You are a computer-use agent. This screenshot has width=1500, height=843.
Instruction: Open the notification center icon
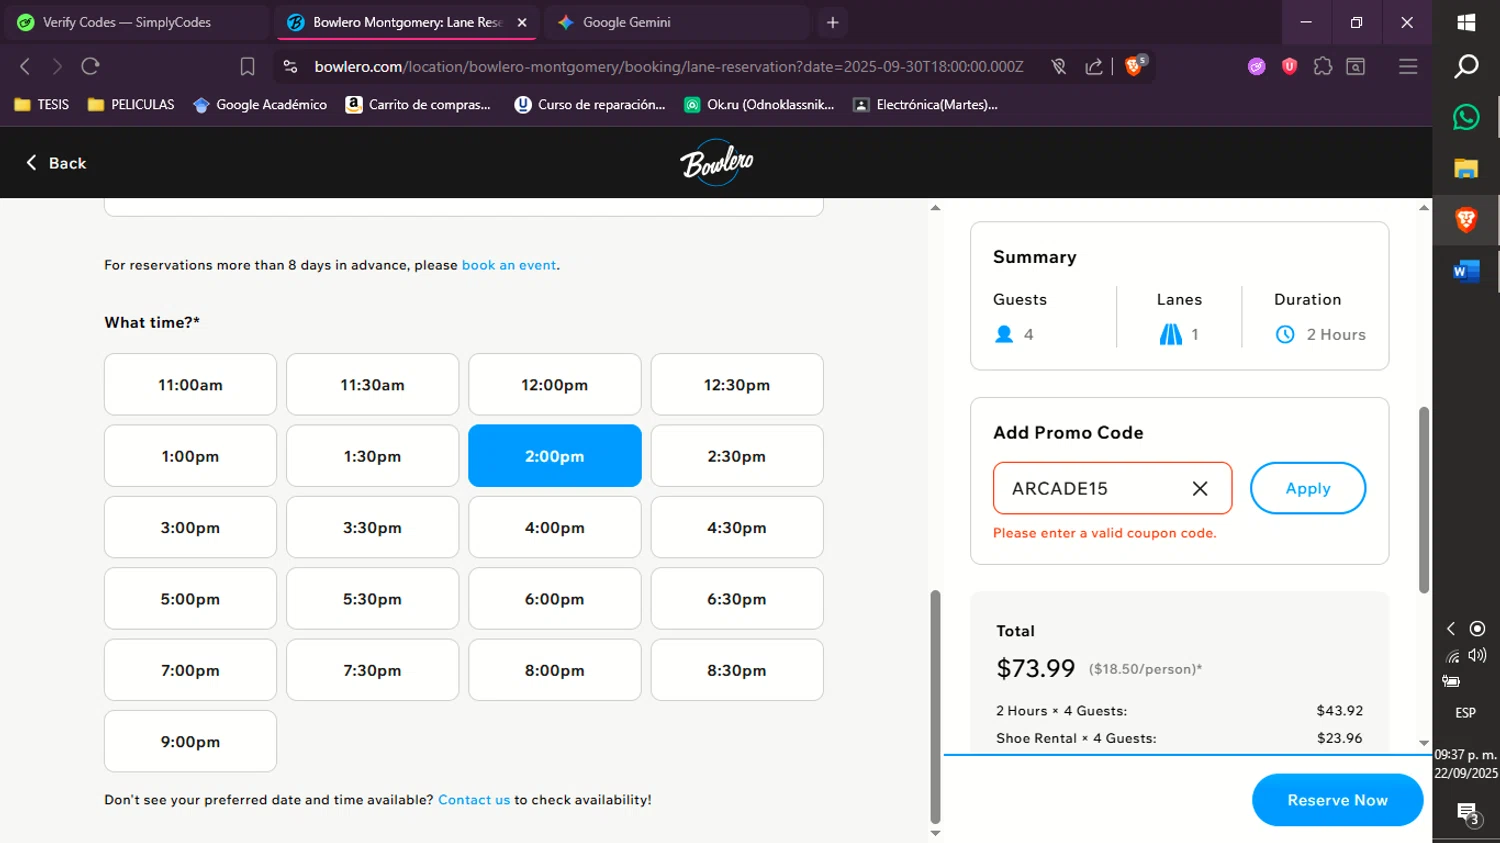[x=1467, y=814]
